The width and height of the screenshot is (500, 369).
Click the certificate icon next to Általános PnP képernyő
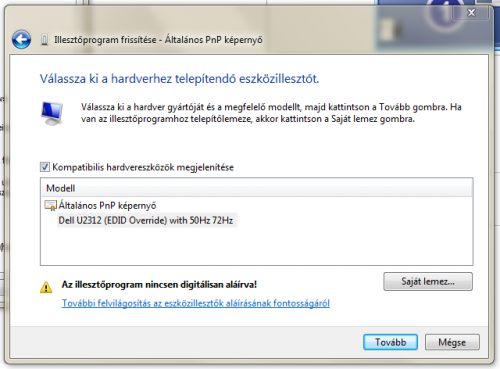[51, 205]
